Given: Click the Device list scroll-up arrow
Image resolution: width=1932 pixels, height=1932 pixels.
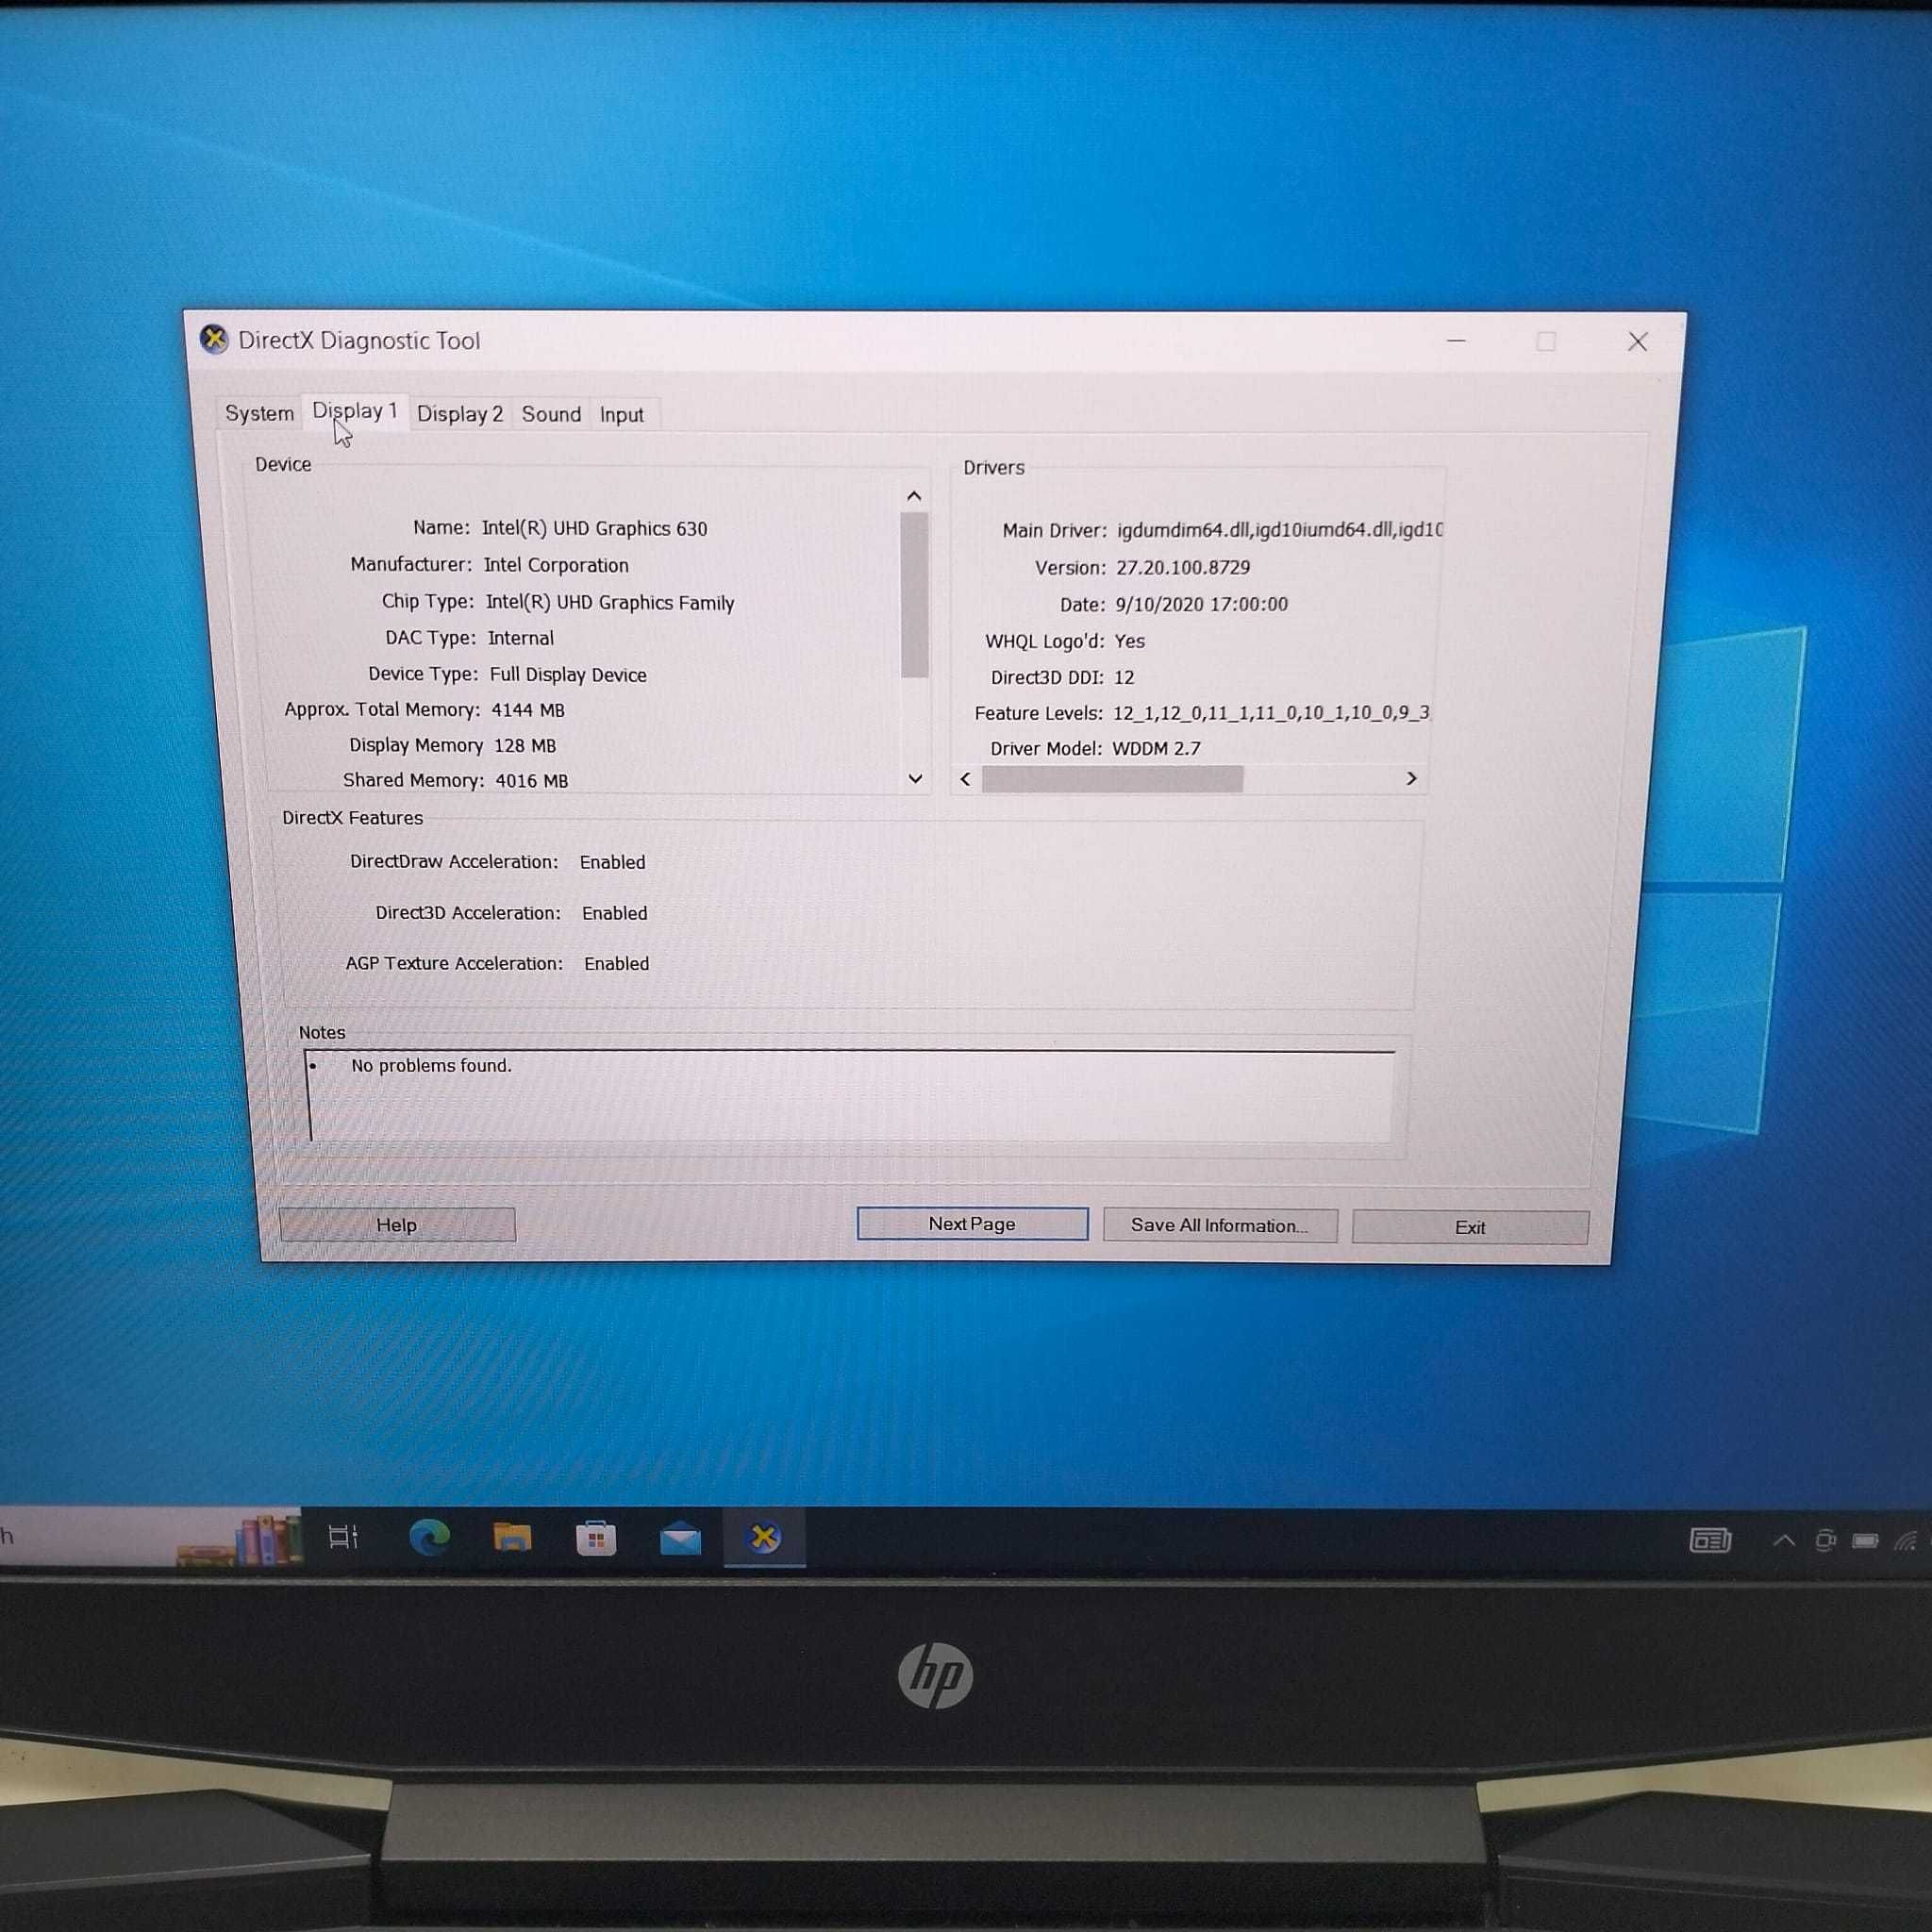Looking at the screenshot, I should pyautogui.click(x=913, y=496).
